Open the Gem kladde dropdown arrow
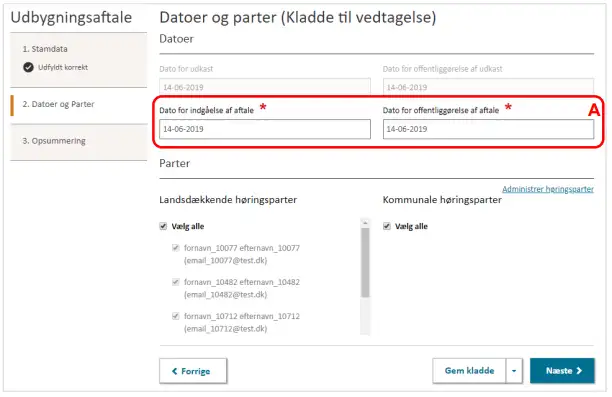 [x=514, y=370]
